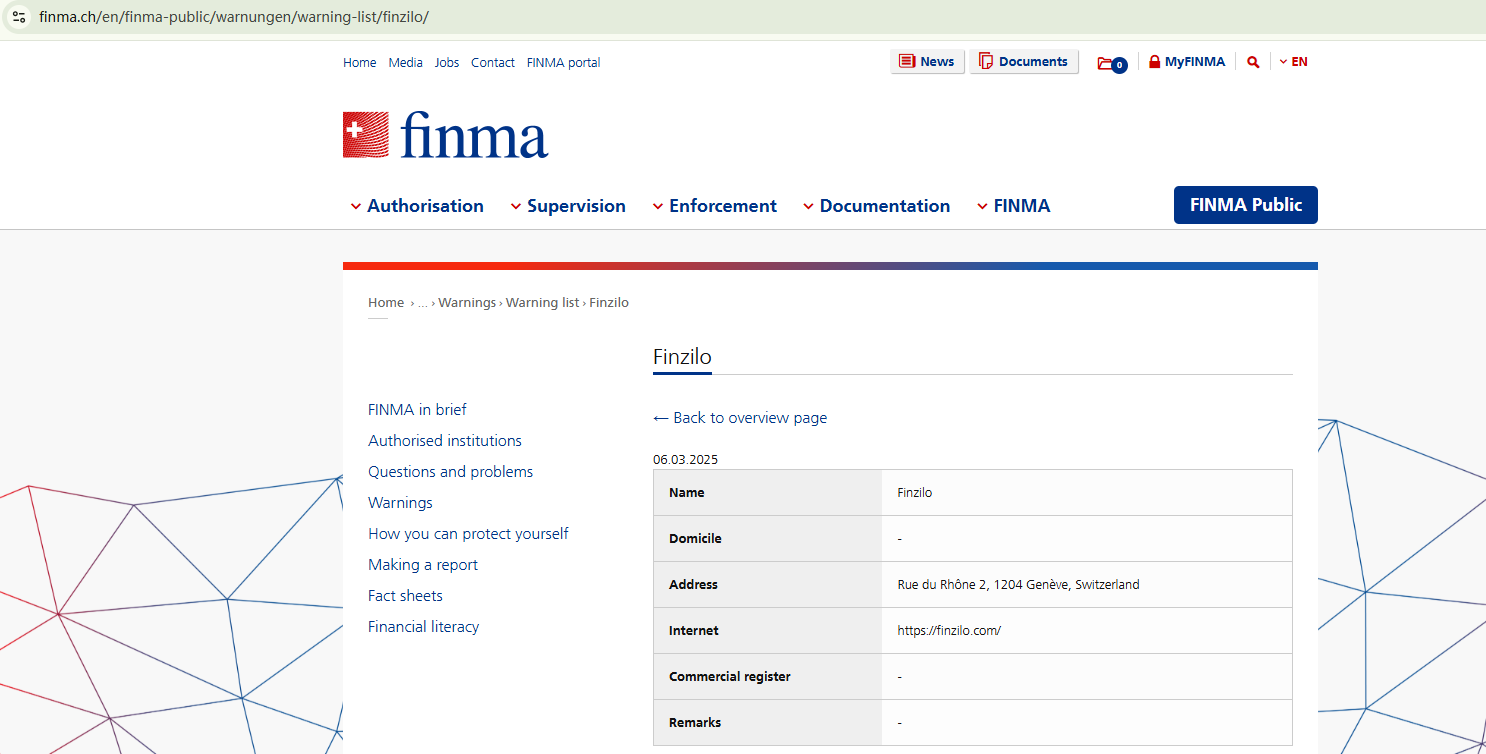Open the Media link
This screenshot has height=754, width=1486.
(406, 63)
